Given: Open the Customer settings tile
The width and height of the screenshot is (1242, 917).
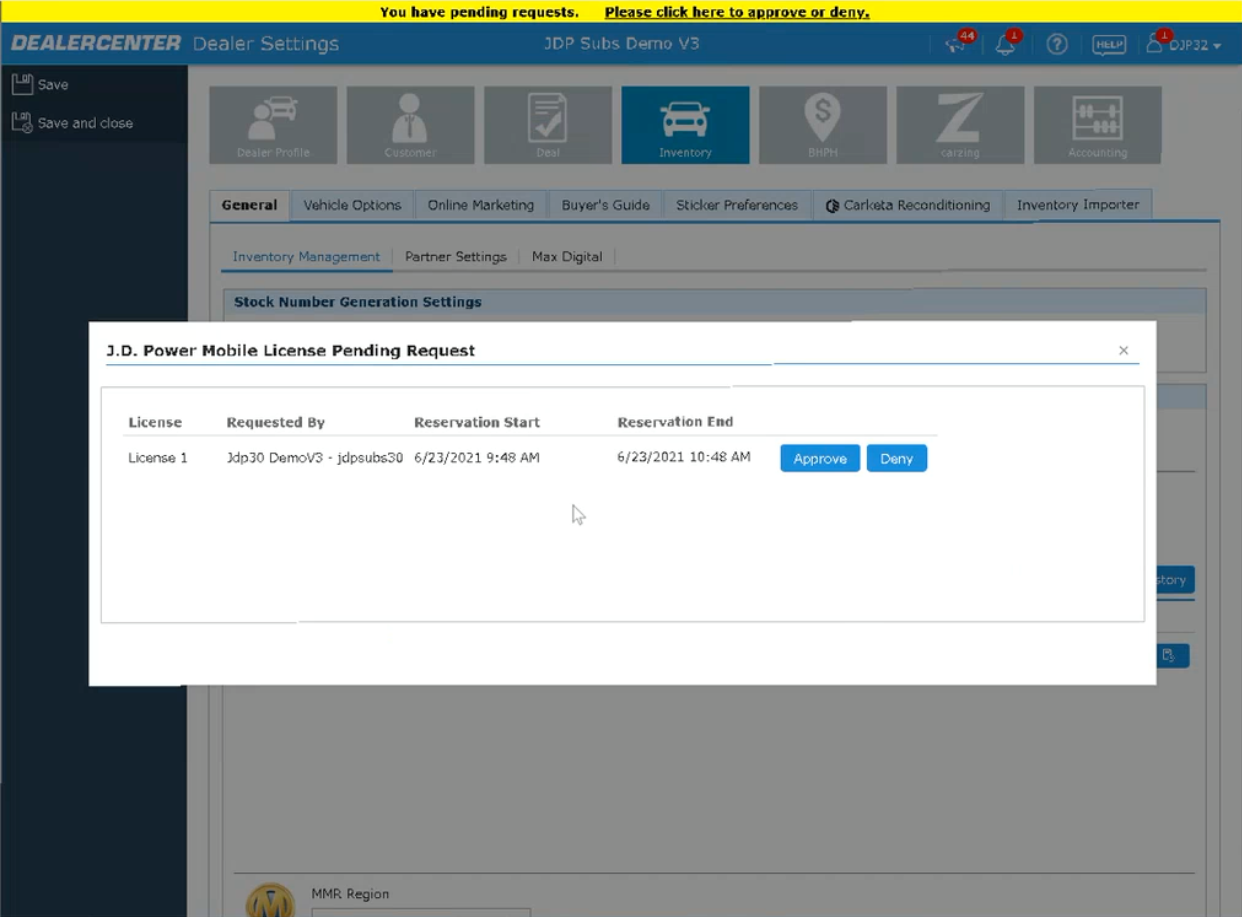Looking at the screenshot, I should (x=410, y=125).
